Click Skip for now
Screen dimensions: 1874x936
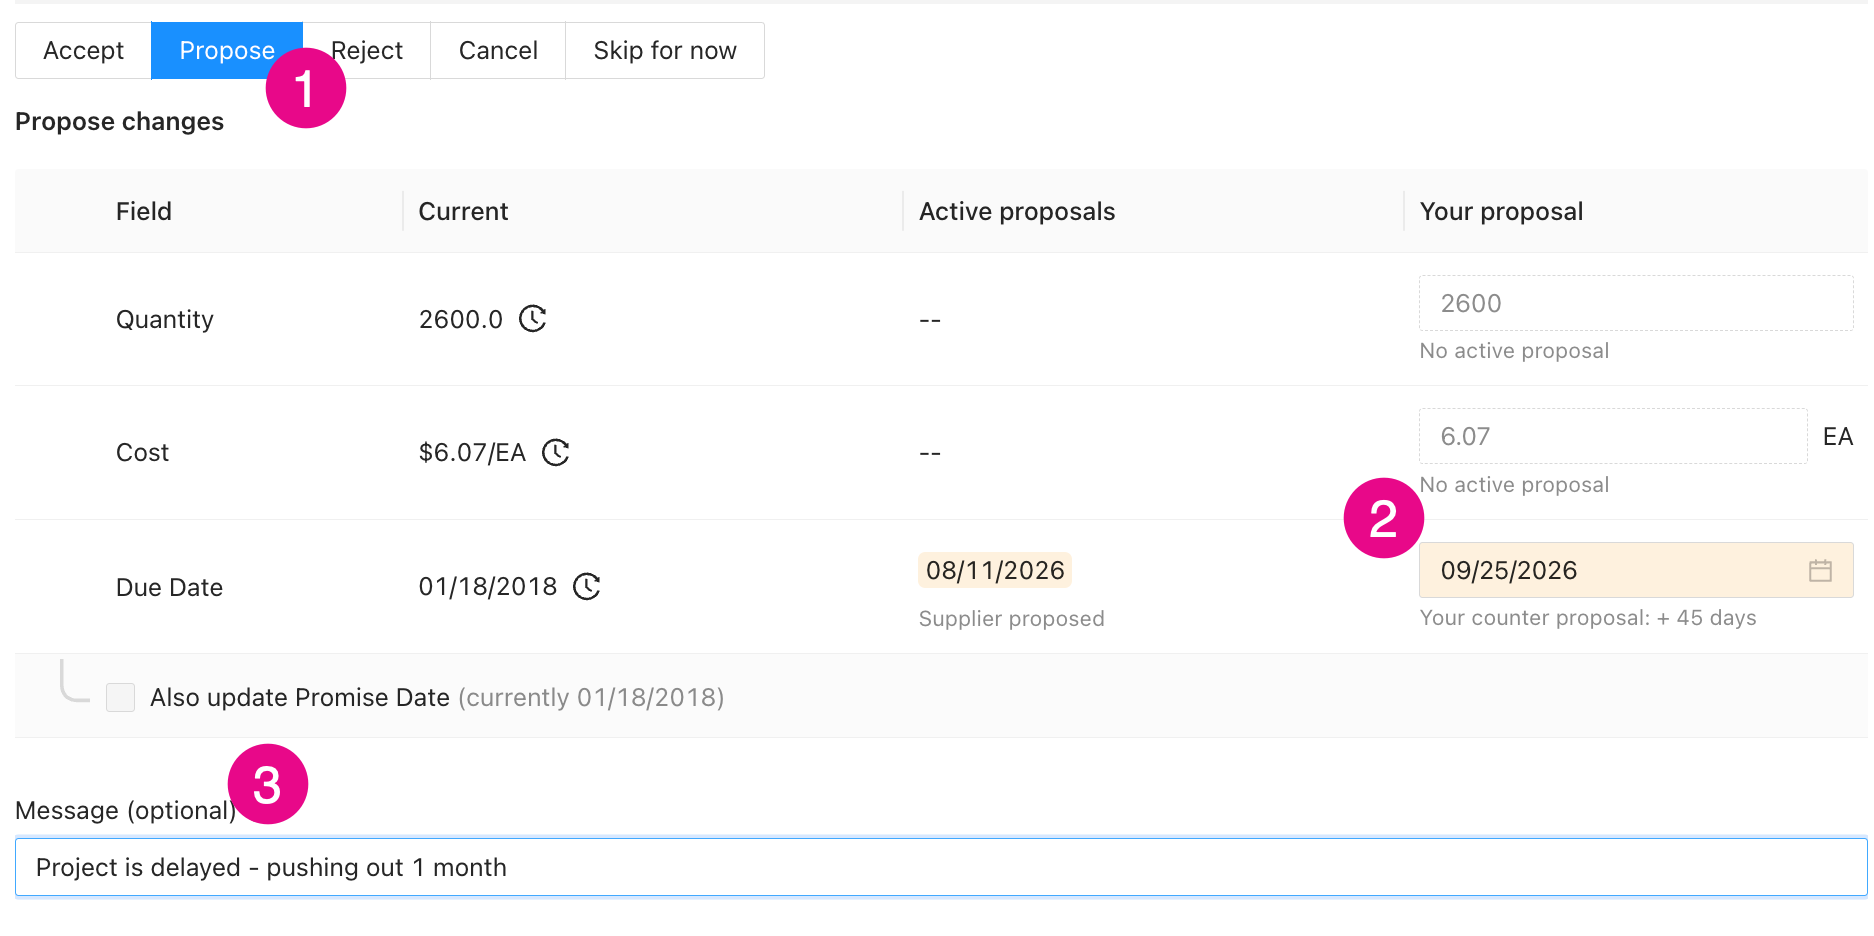coord(665,51)
